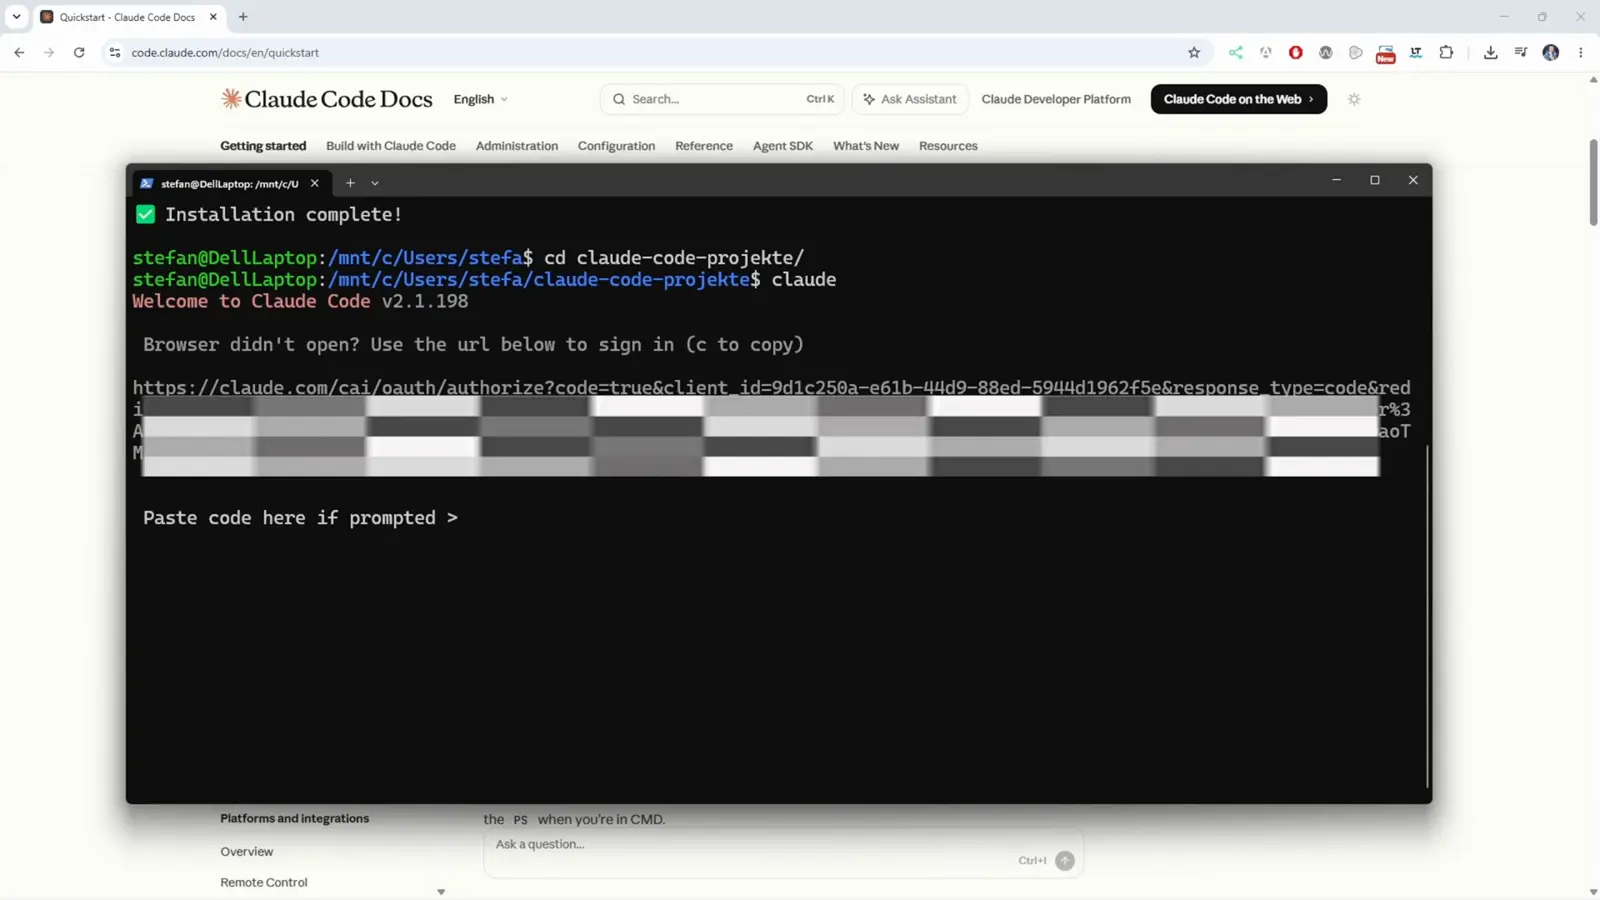
Task: Click 'Installation complete!' text in terminal
Action: [284, 214]
